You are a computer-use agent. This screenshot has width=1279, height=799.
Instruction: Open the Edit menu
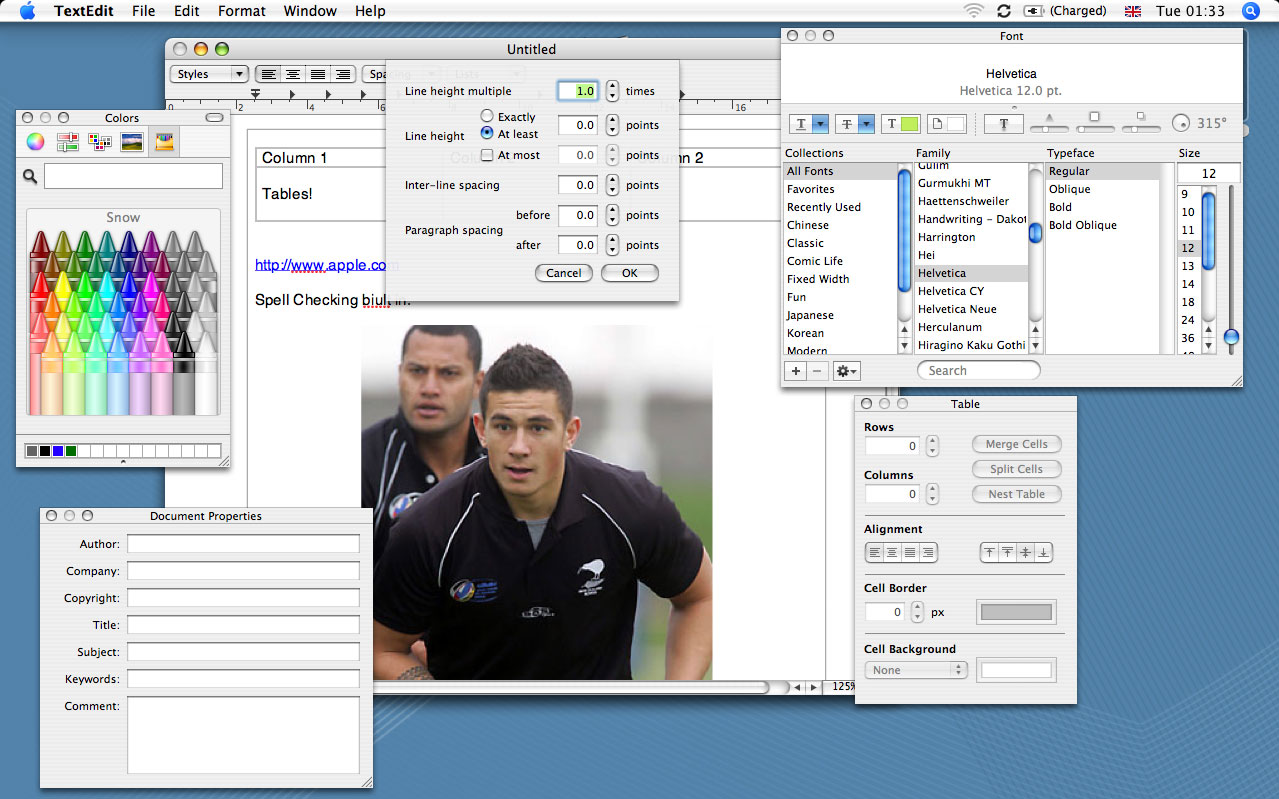click(x=186, y=11)
